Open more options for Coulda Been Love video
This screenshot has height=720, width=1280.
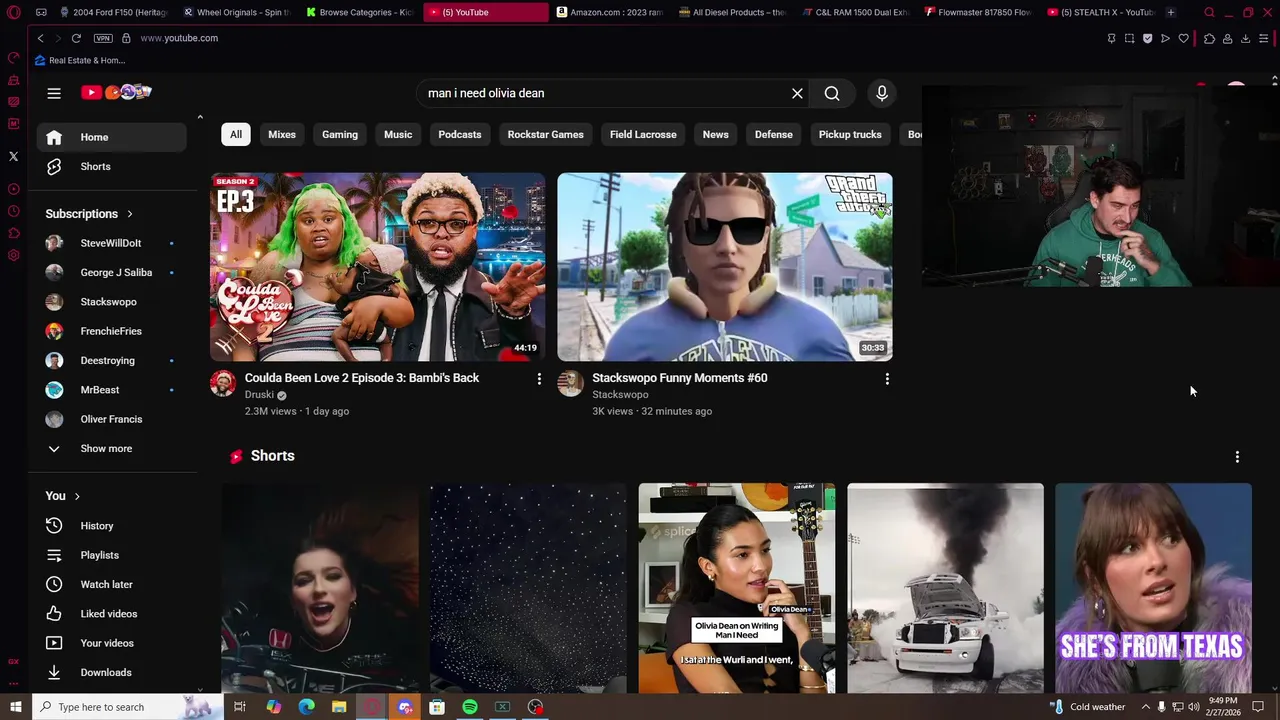click(539, 379)
